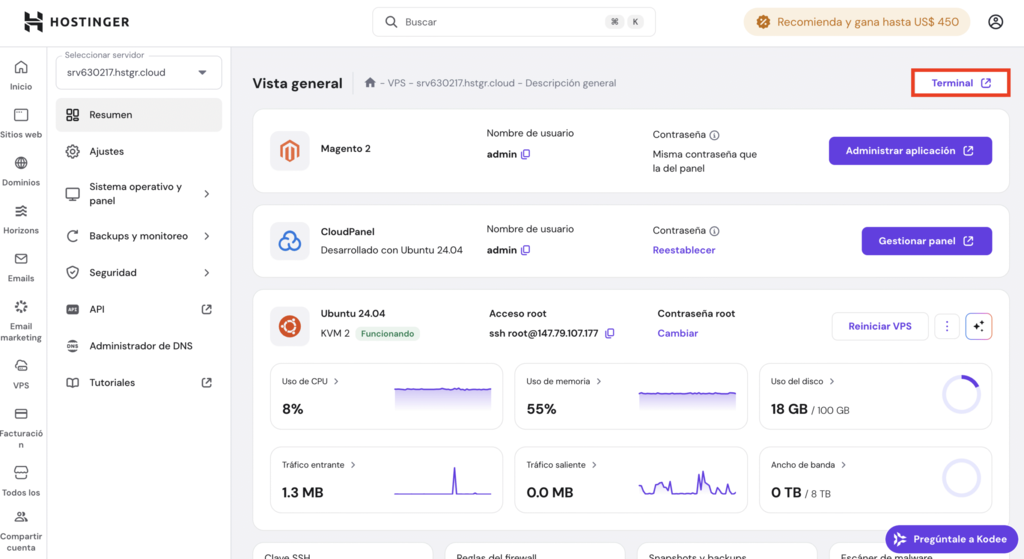
Task: Click the home icon in breadcrumb
Action: [370, 82]
